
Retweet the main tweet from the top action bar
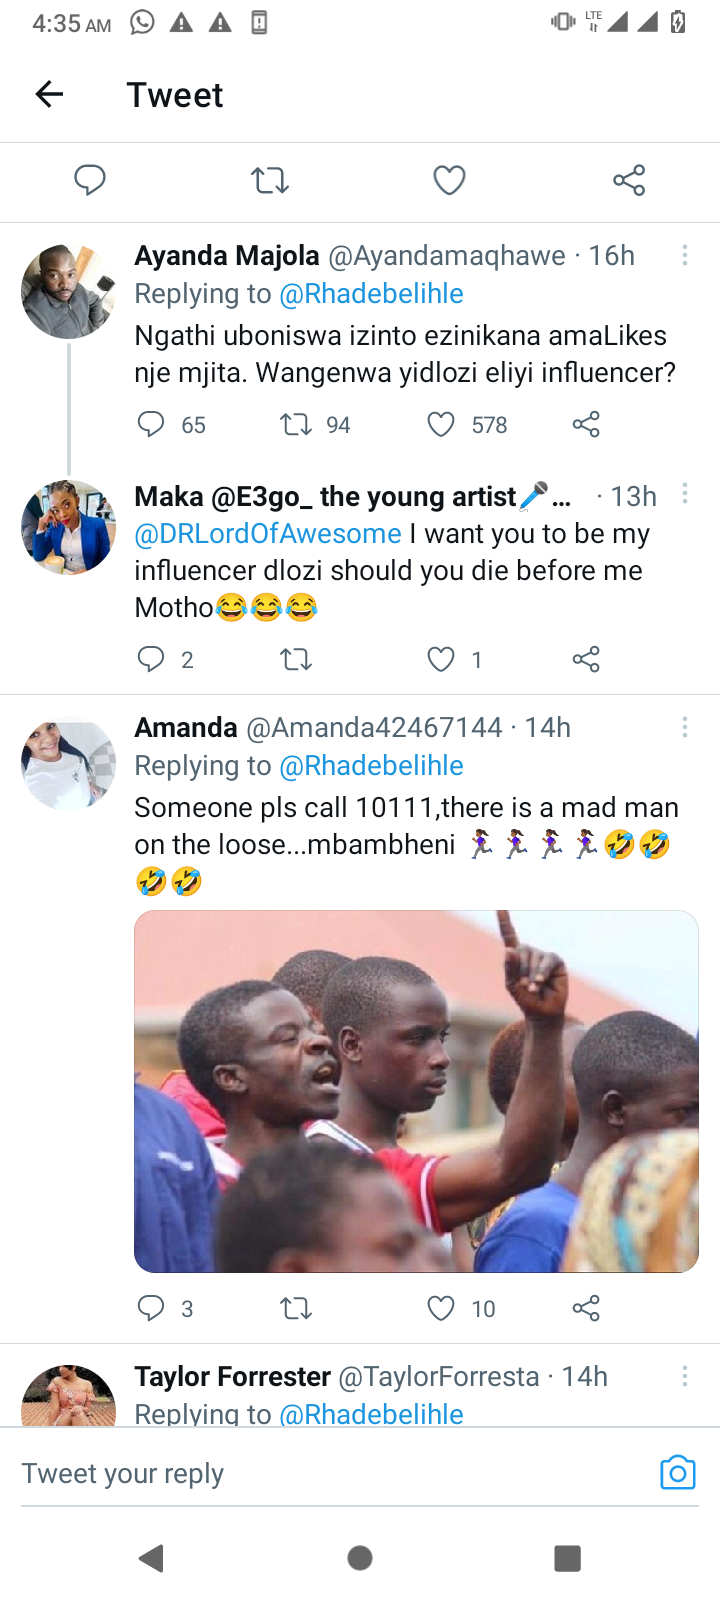270,180
